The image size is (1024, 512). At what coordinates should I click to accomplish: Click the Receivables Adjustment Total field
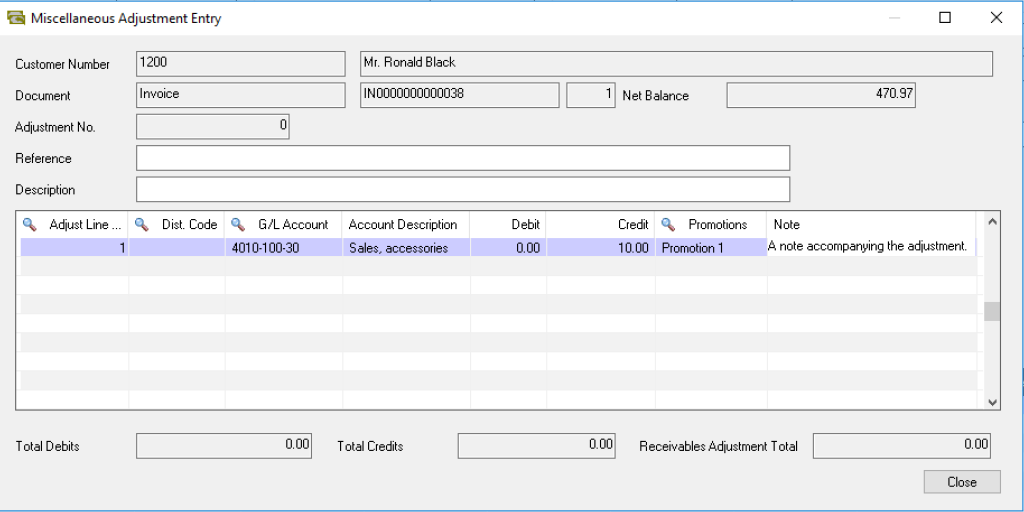click(902, 446)
